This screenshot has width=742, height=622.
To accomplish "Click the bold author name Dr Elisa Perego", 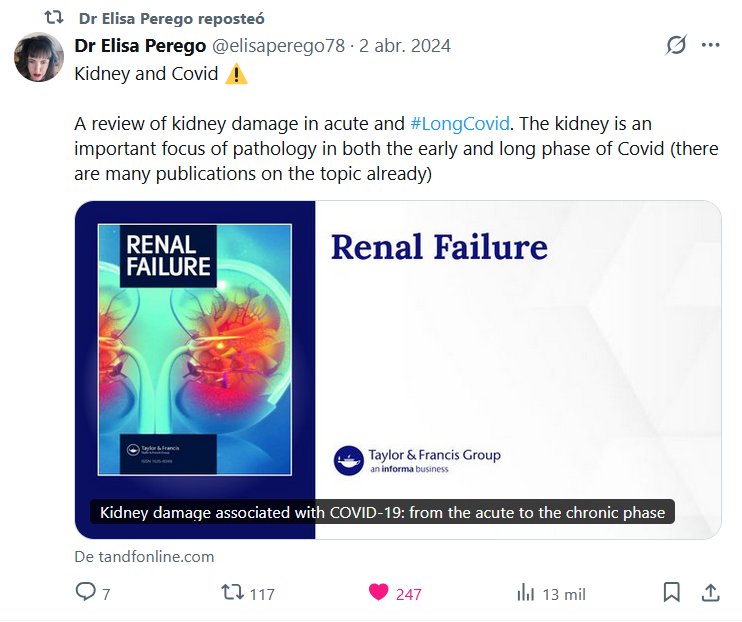I will [x=140, y=46].
